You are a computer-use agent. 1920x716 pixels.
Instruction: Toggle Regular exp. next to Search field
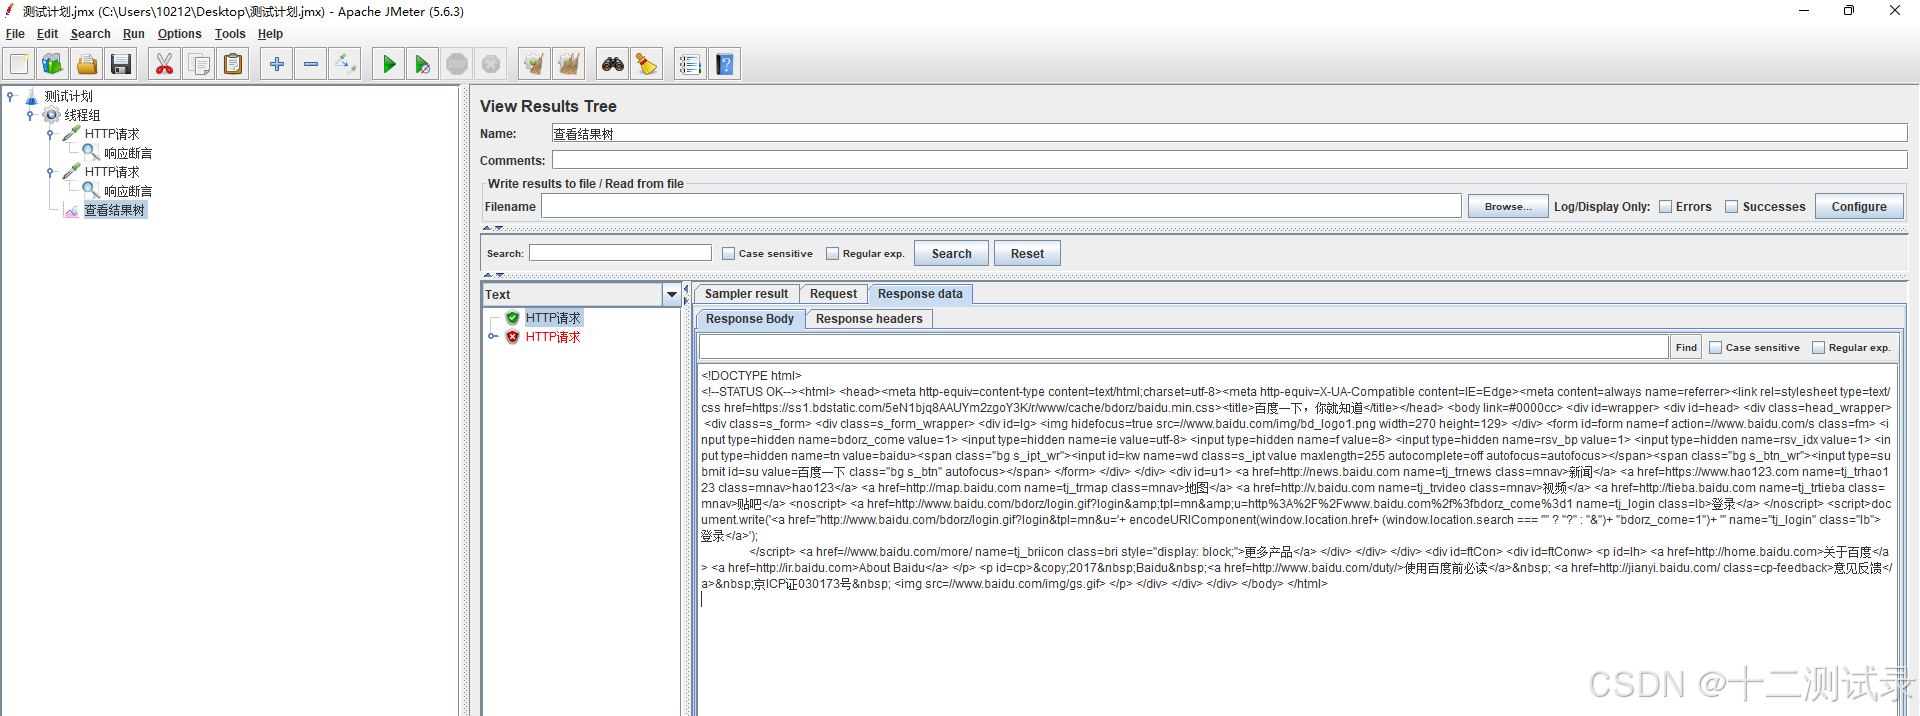click(833, 254)
